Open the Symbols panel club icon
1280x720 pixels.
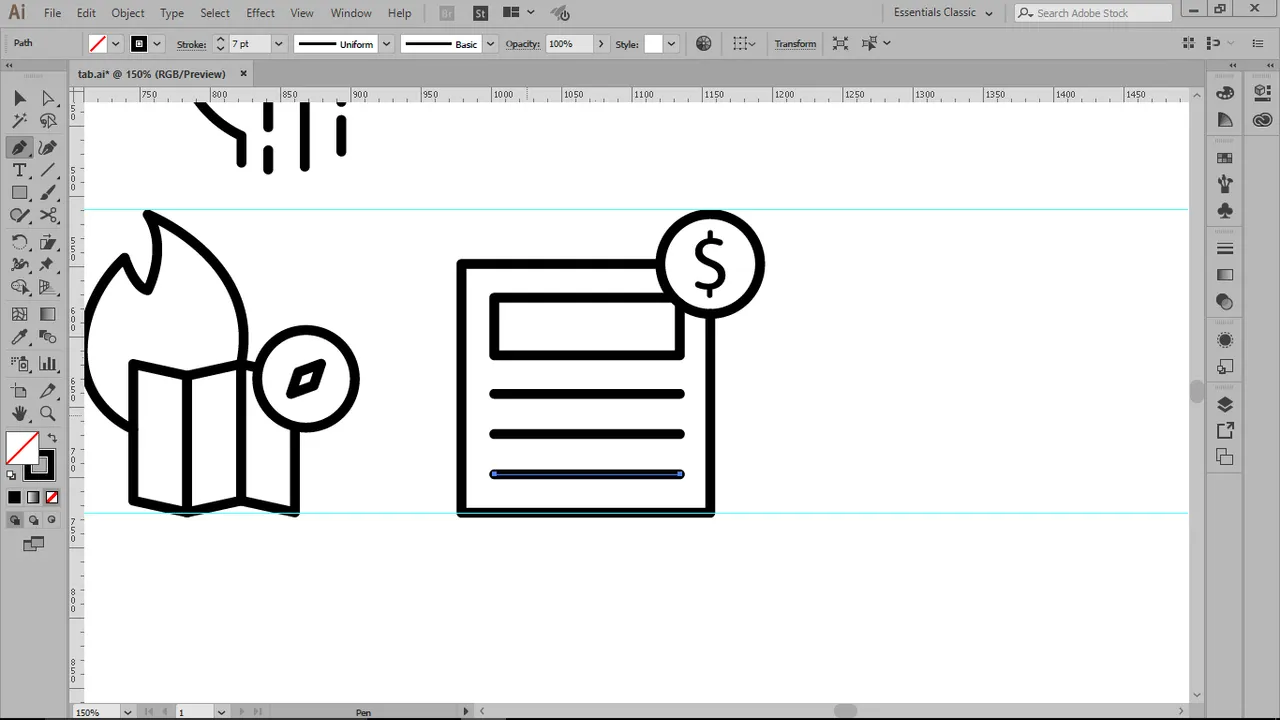click(x=1225, y=211)
